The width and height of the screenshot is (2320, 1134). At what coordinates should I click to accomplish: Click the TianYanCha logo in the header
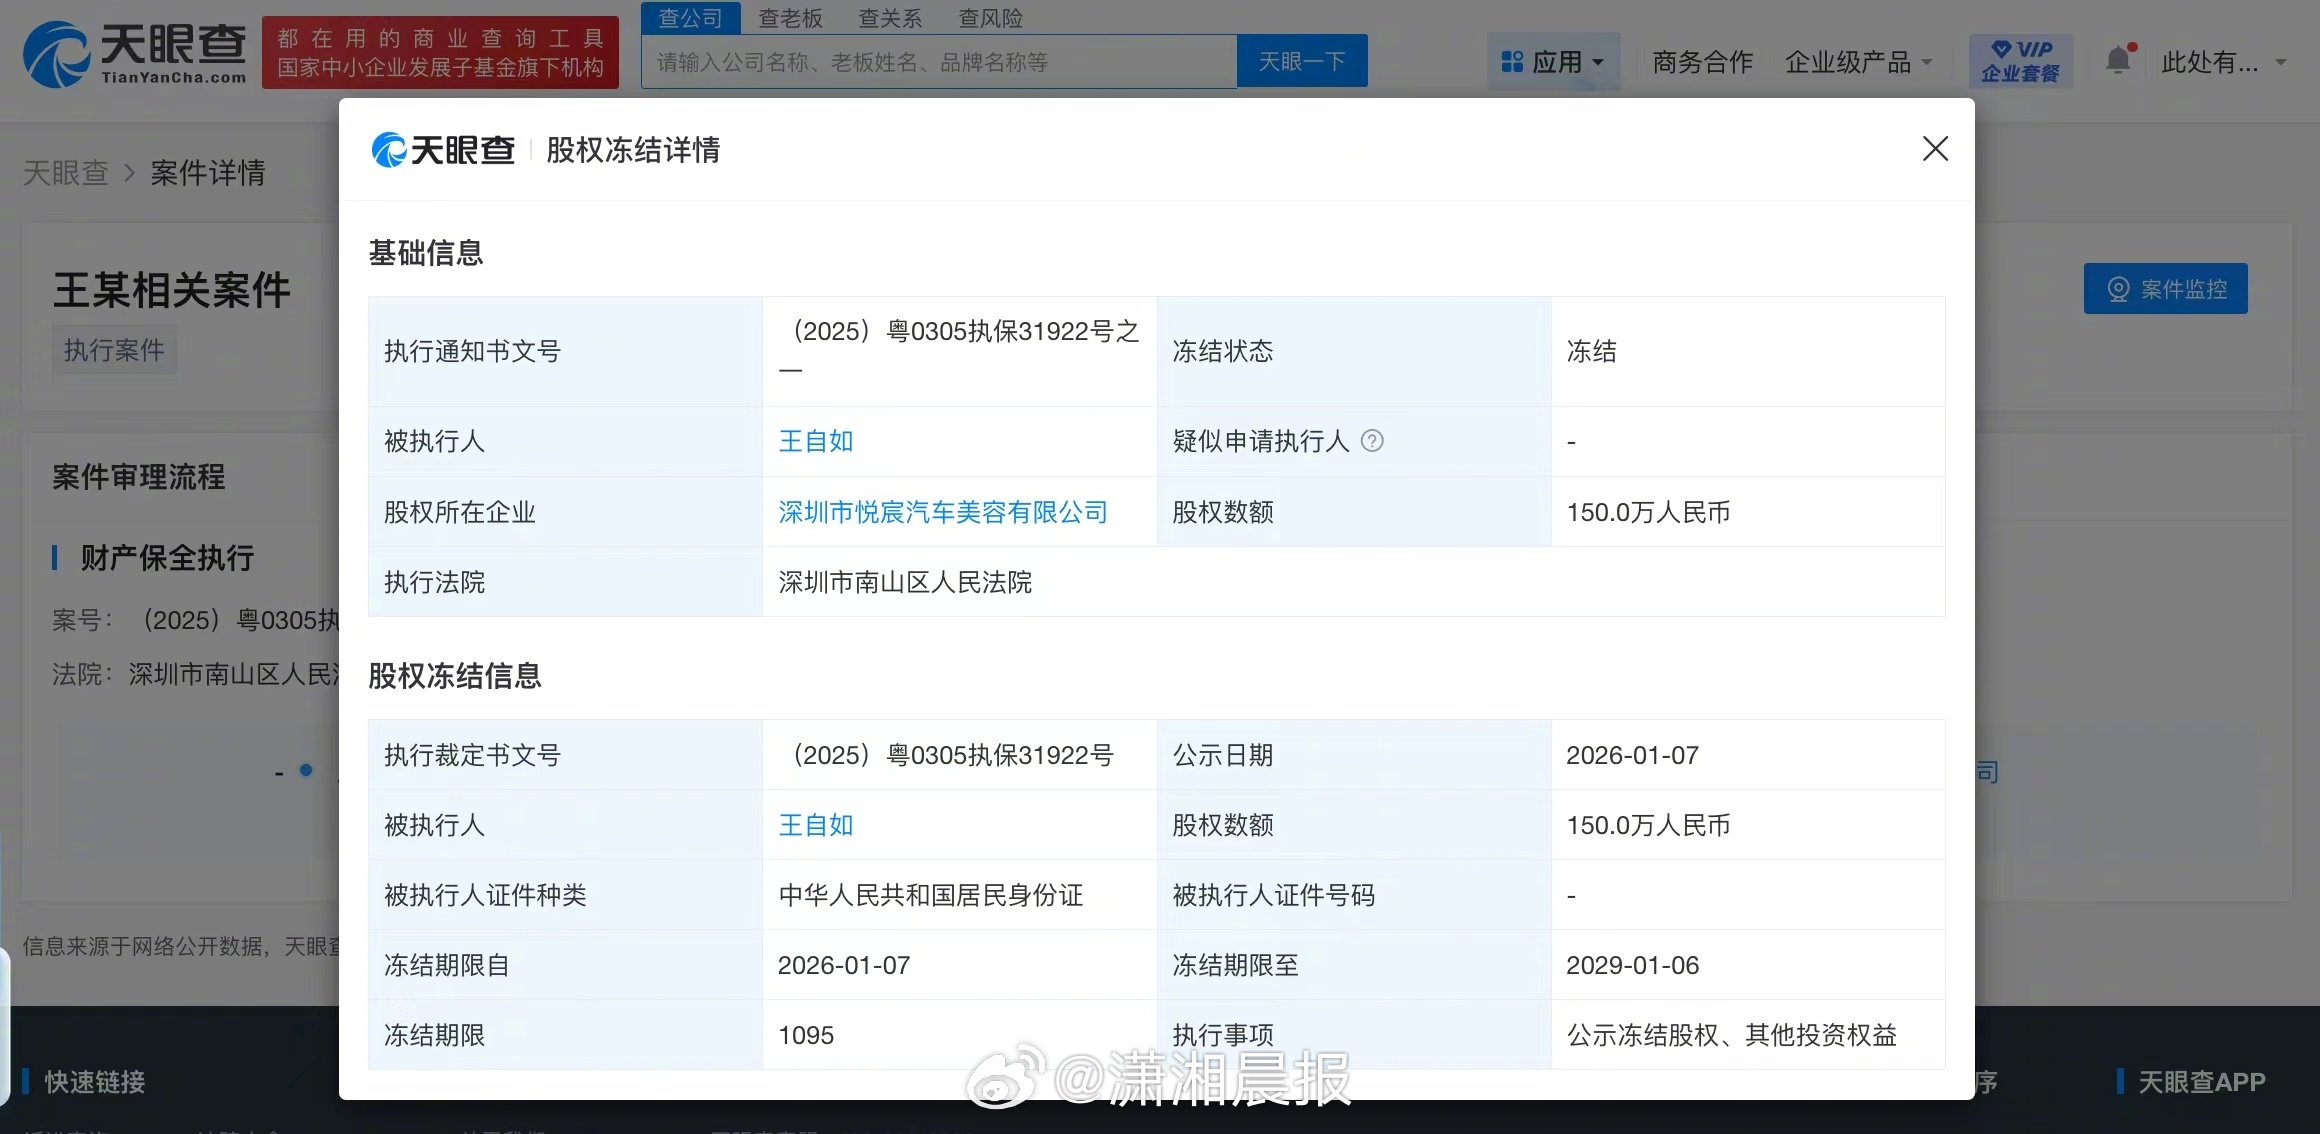[x=135, y=54]
